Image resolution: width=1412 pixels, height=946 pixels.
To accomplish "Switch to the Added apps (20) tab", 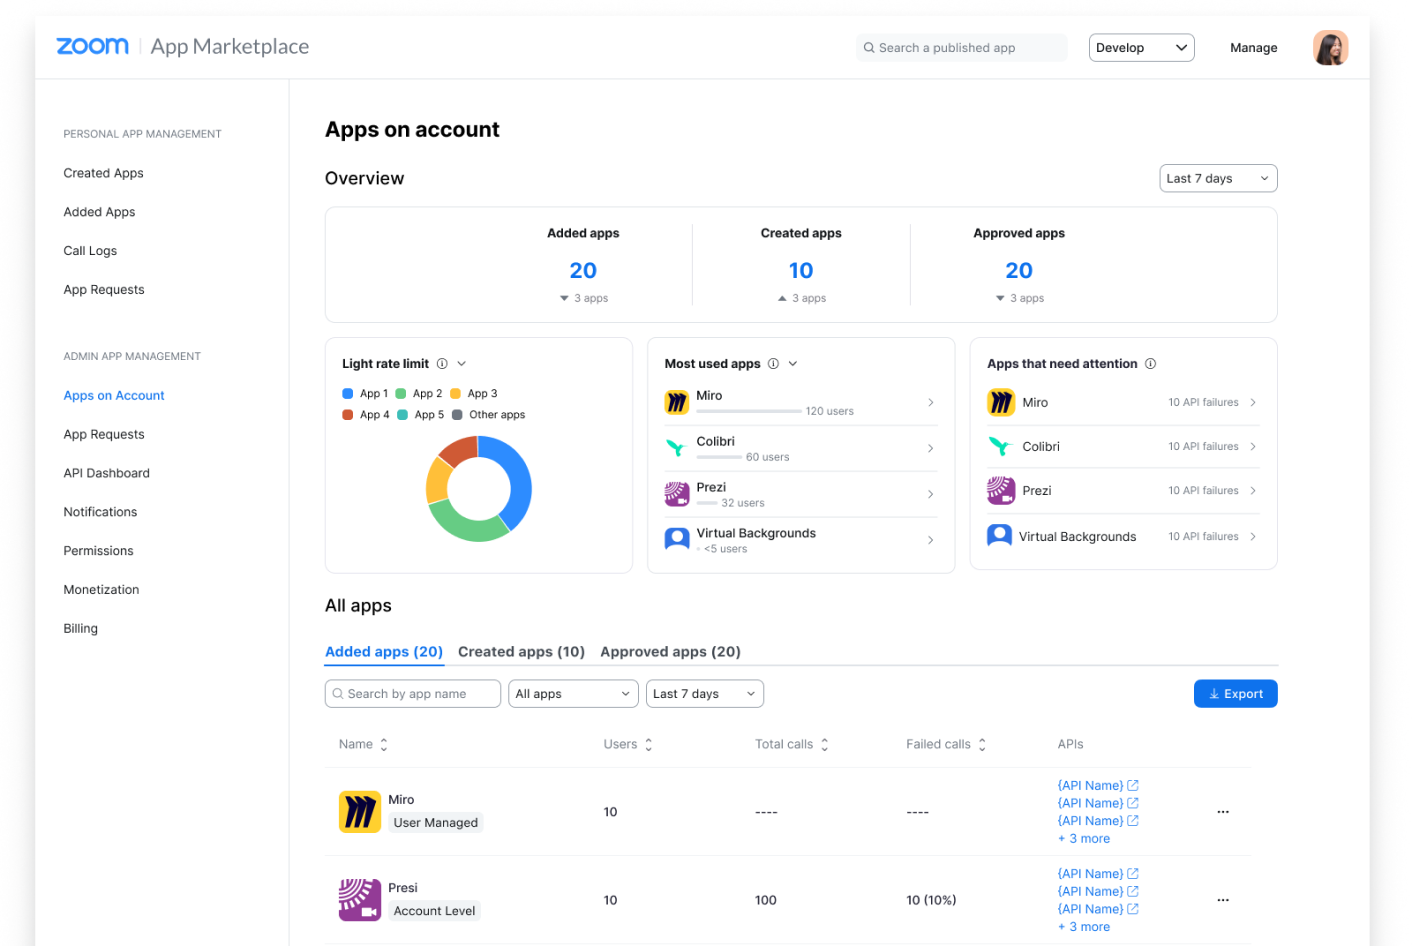I will tap(384, 652).
